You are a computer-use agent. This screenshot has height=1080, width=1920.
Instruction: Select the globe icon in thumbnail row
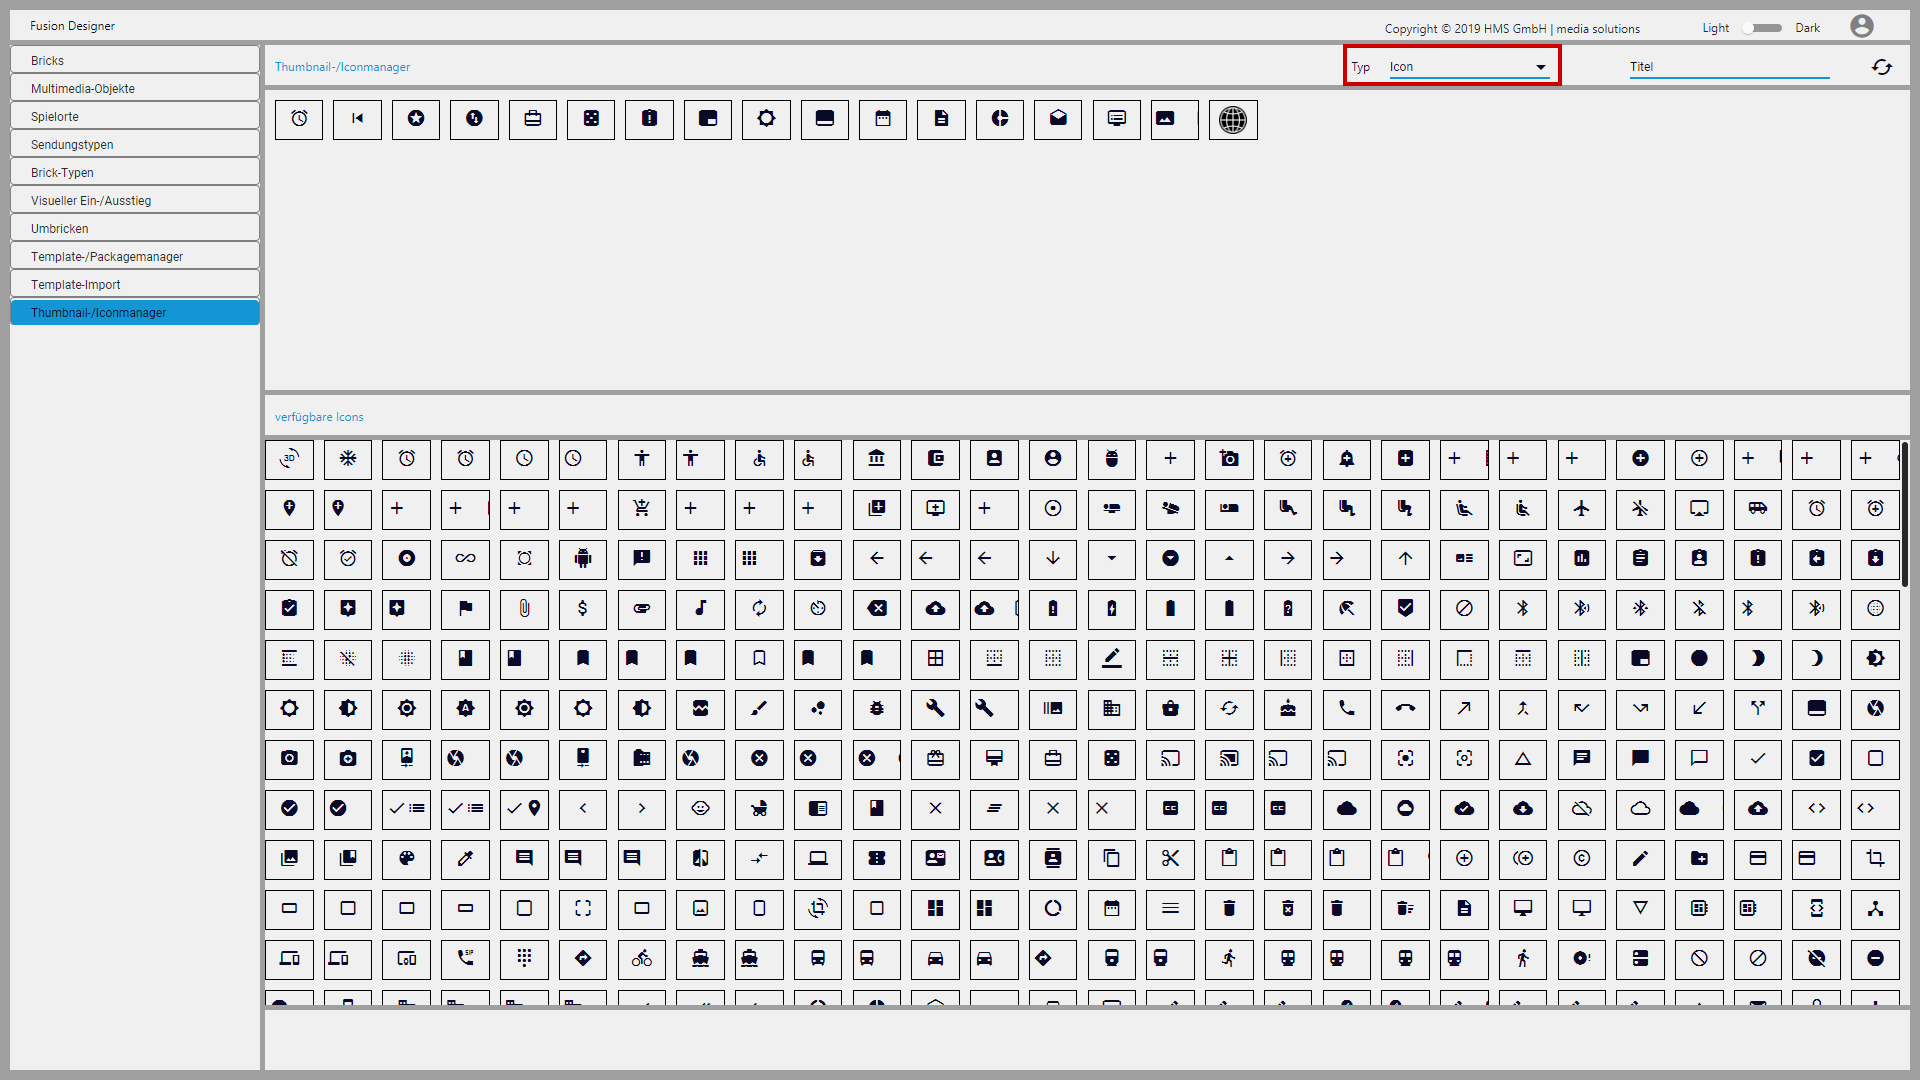coord(1233,120)
